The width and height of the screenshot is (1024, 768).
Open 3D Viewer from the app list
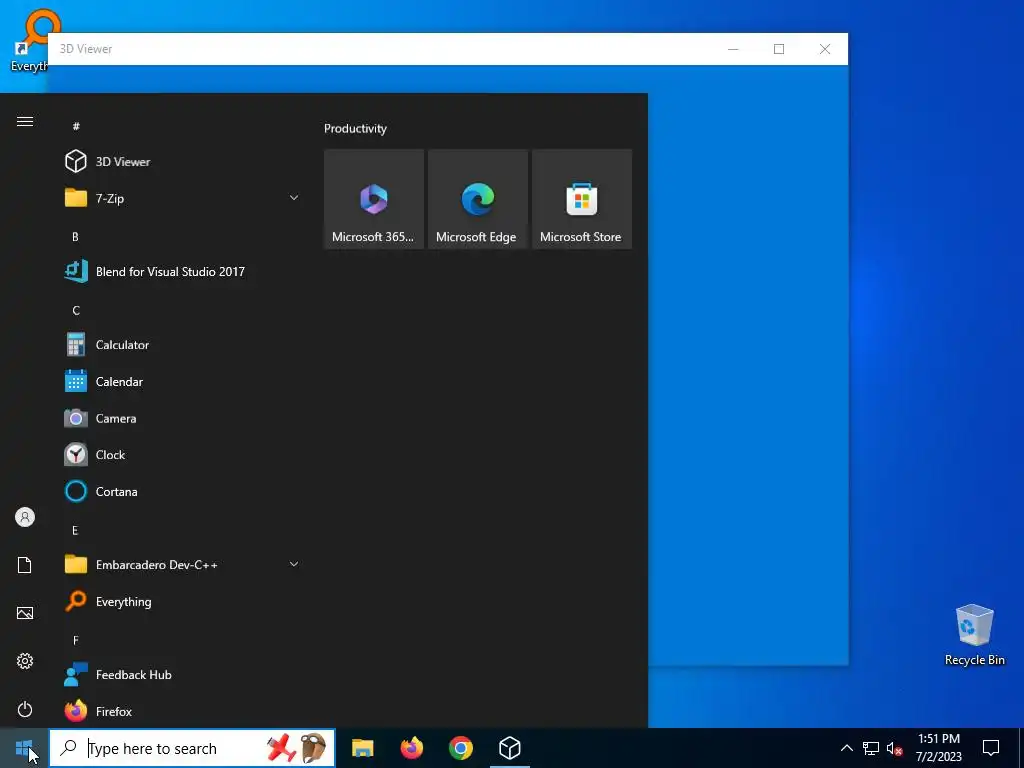coord(182,161)
